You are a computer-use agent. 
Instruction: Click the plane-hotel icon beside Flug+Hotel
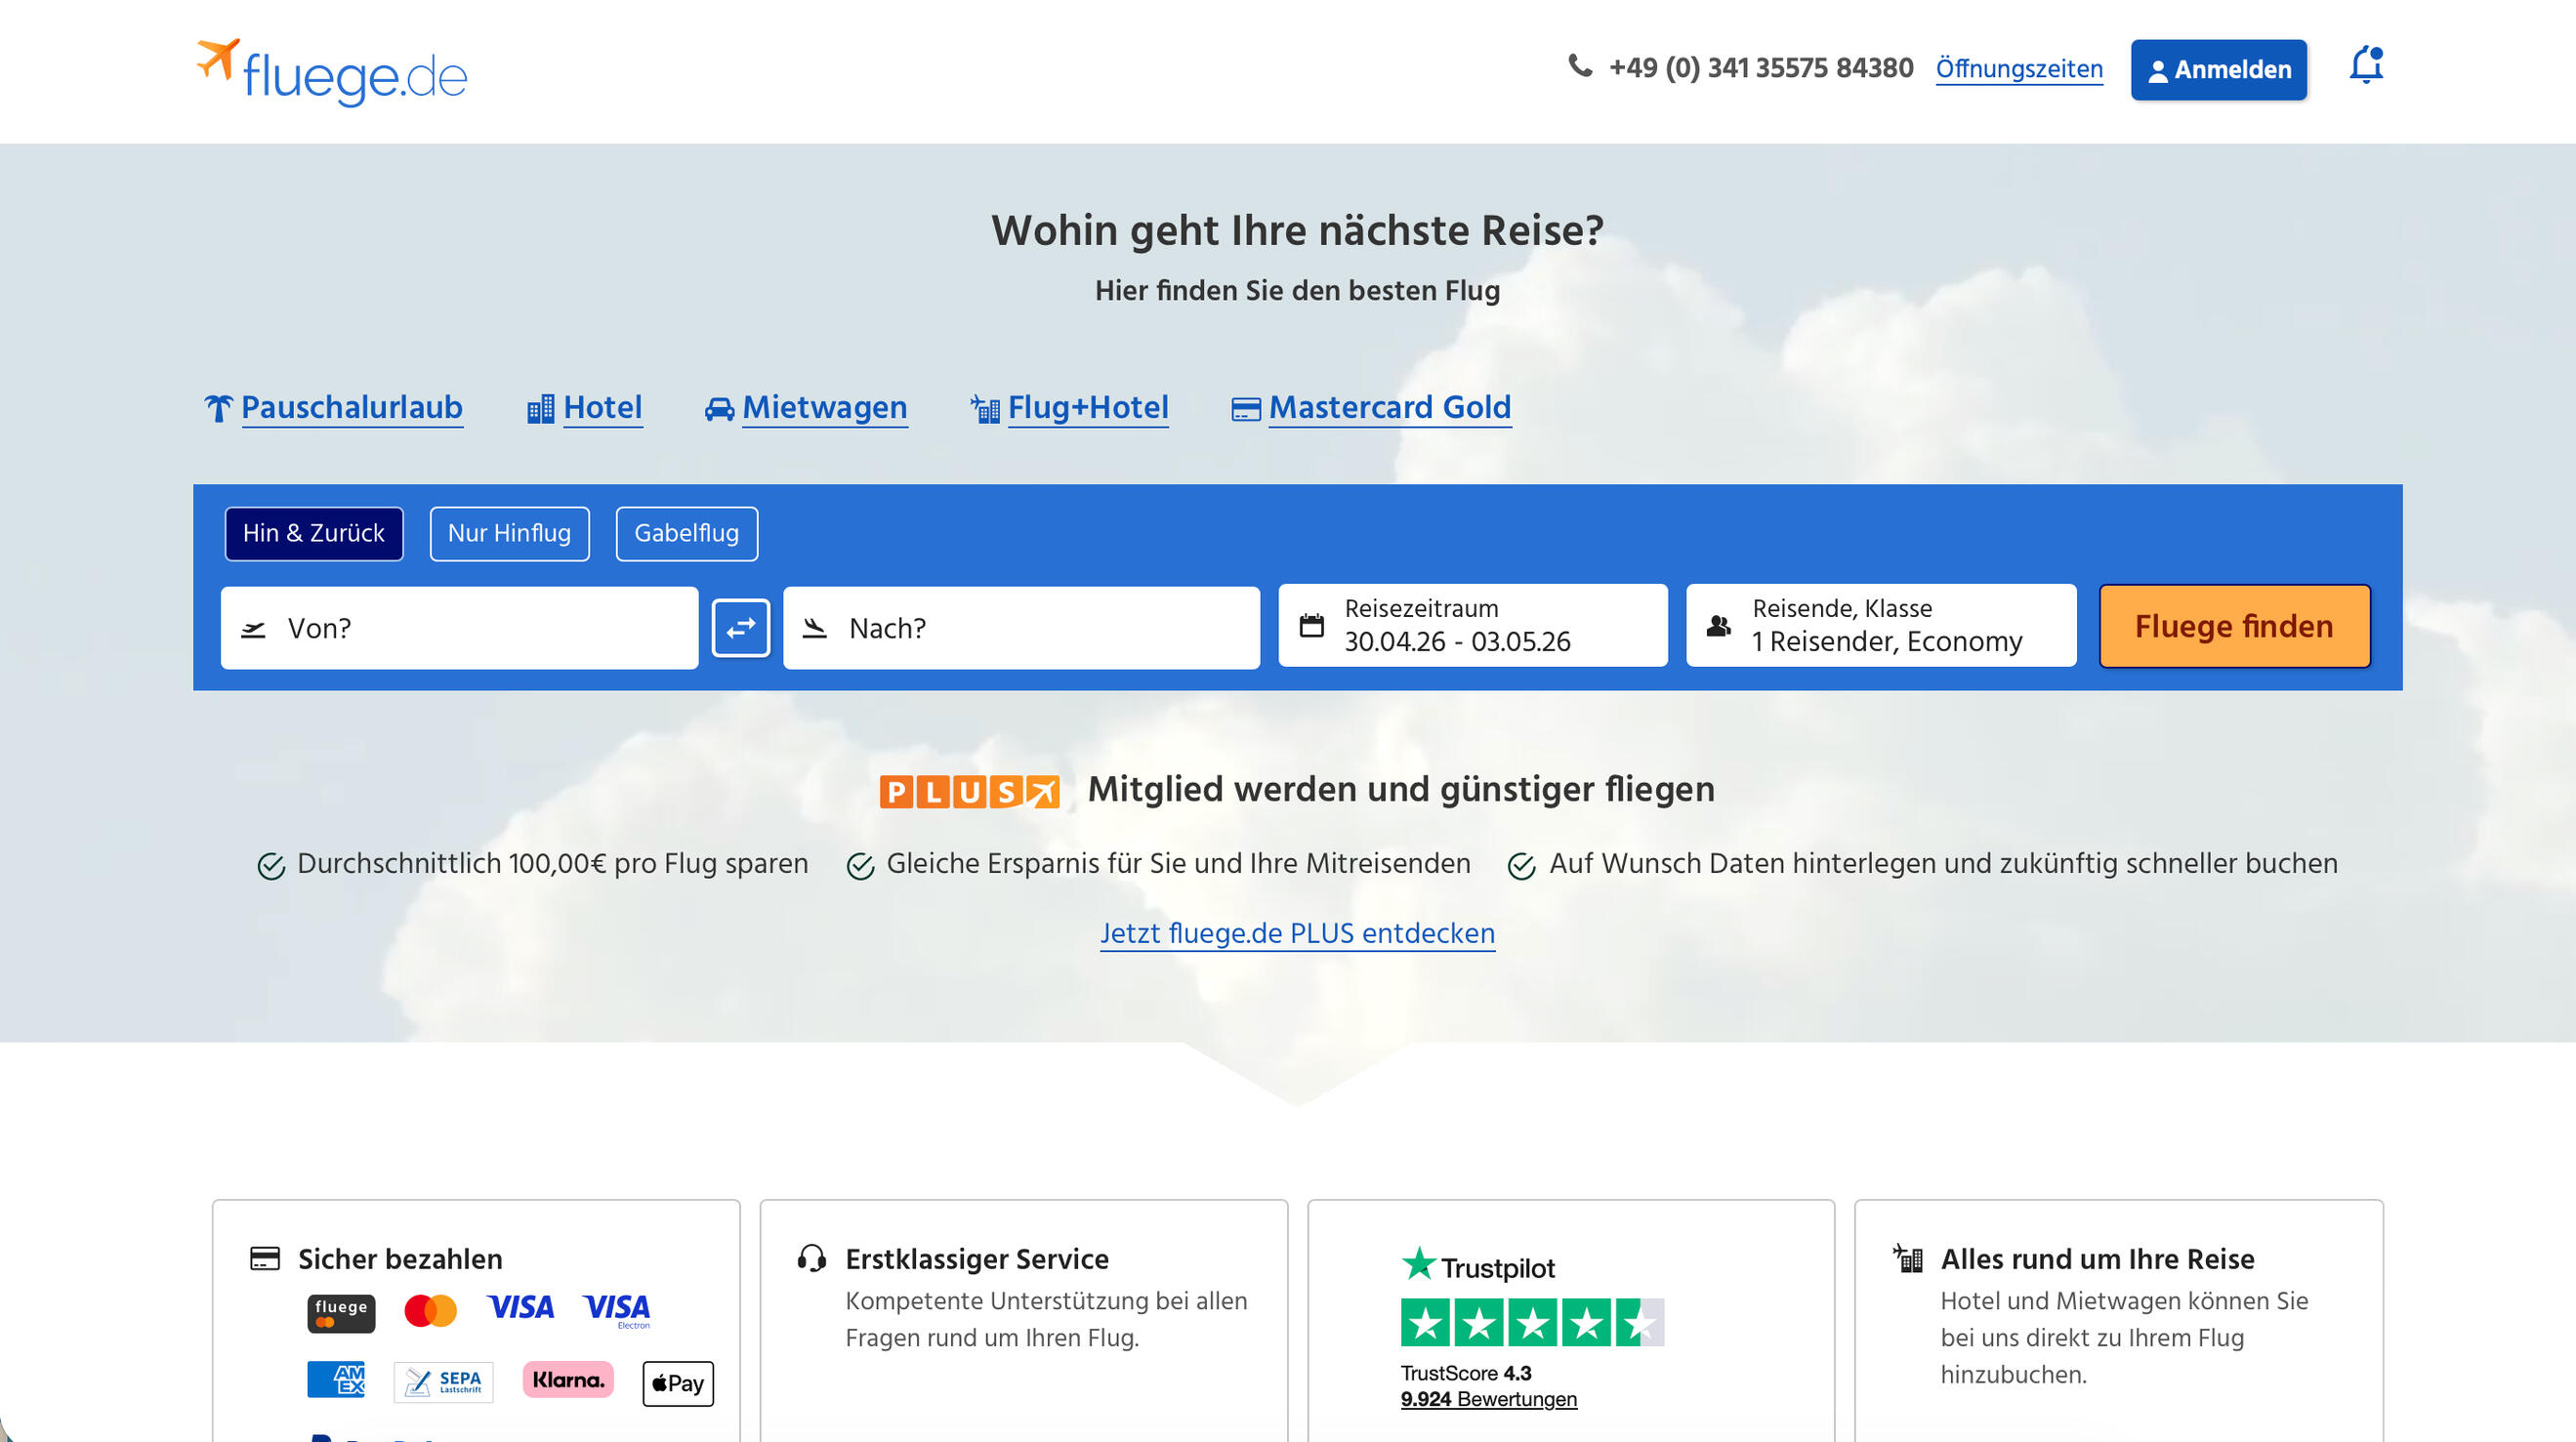(985, 408)
